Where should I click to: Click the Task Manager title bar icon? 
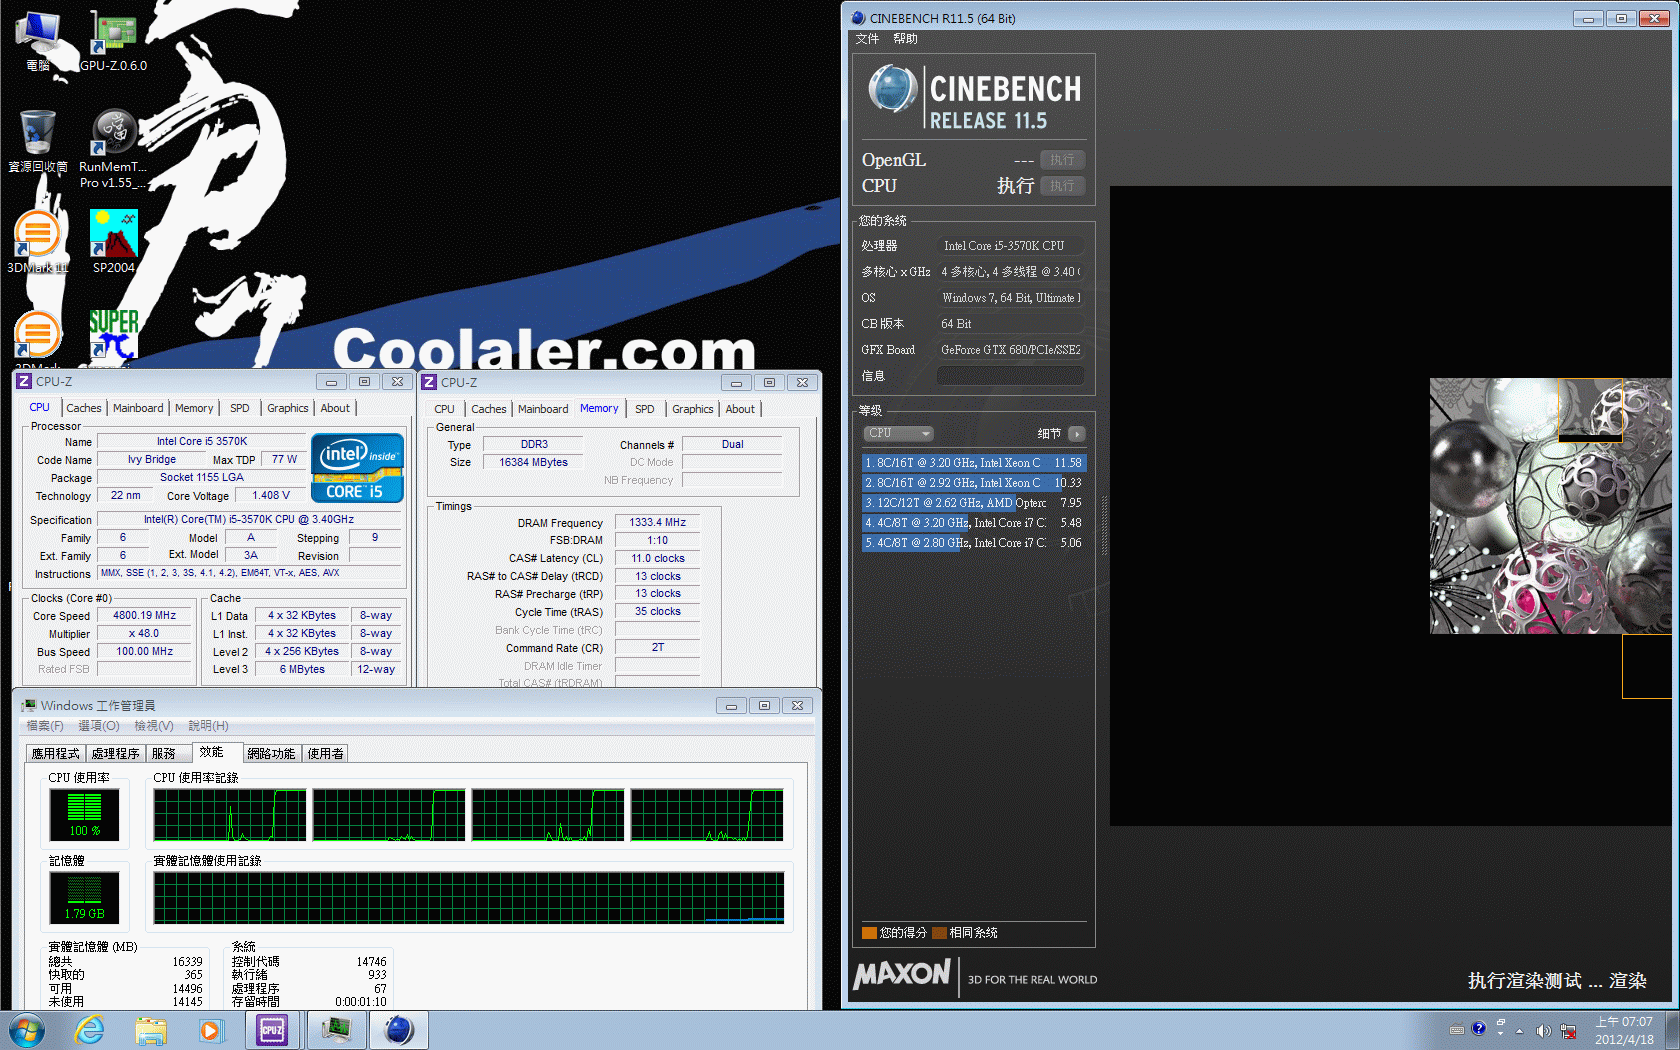pos(28,705)
